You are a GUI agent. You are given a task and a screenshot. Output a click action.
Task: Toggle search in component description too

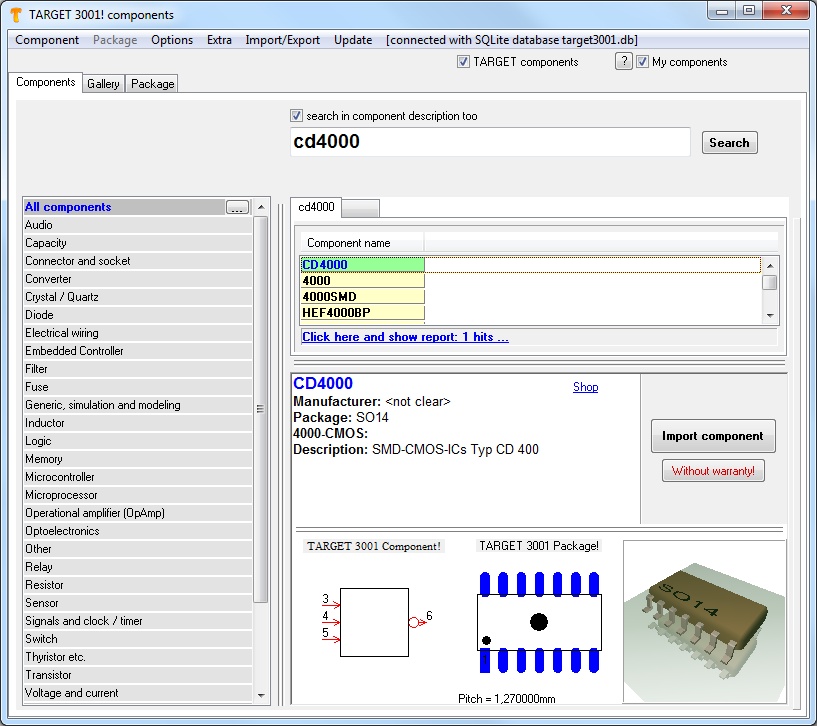click(x=296, y=116)
